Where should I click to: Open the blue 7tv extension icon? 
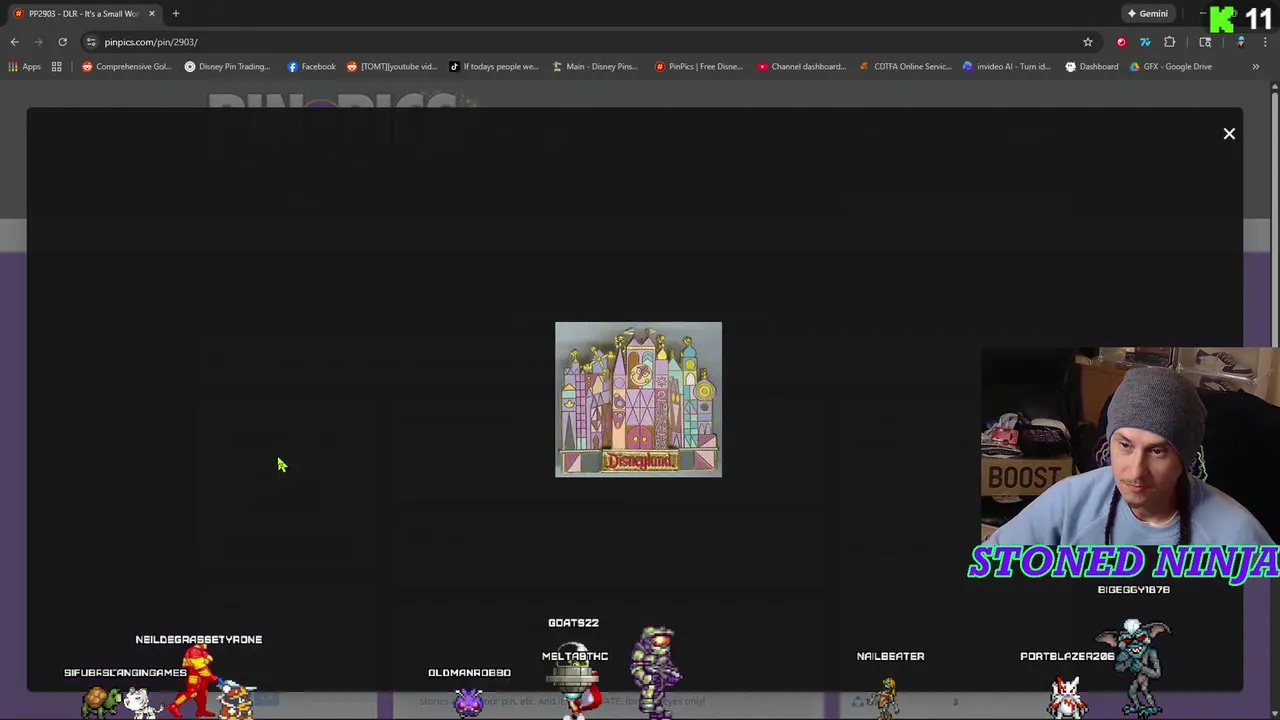point(1145,42)
